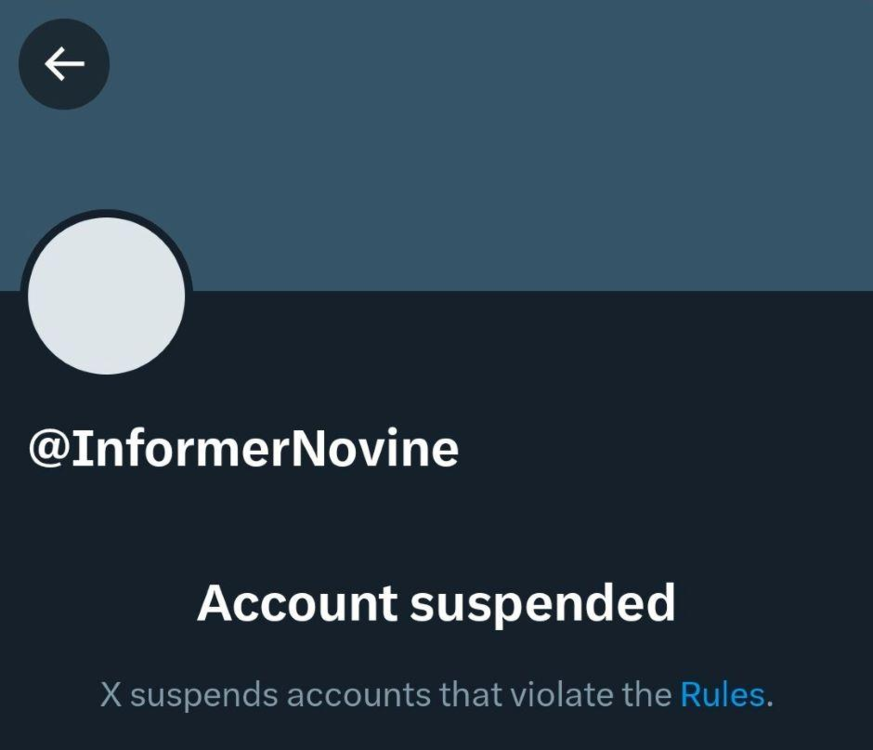Select the grey circular profile picture
Screen dimensions: 873x750
pyautogui.click(x=106, y=296)
